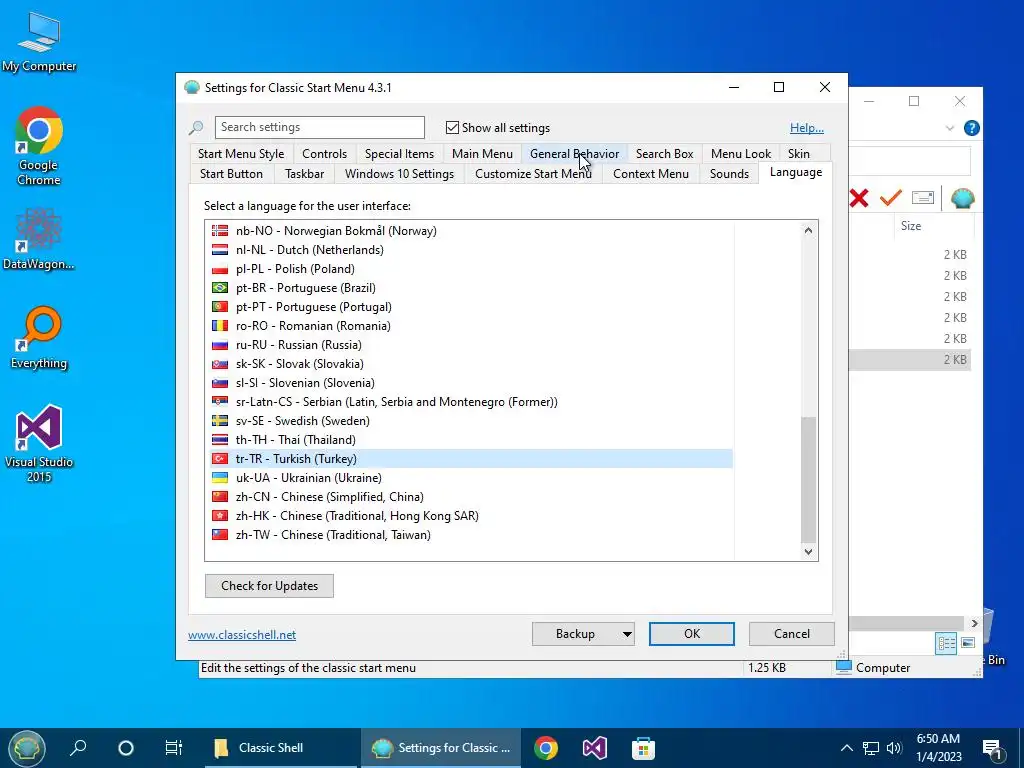
Task: Open Visual Studio from the taskbar
Action: coord(594,748)
